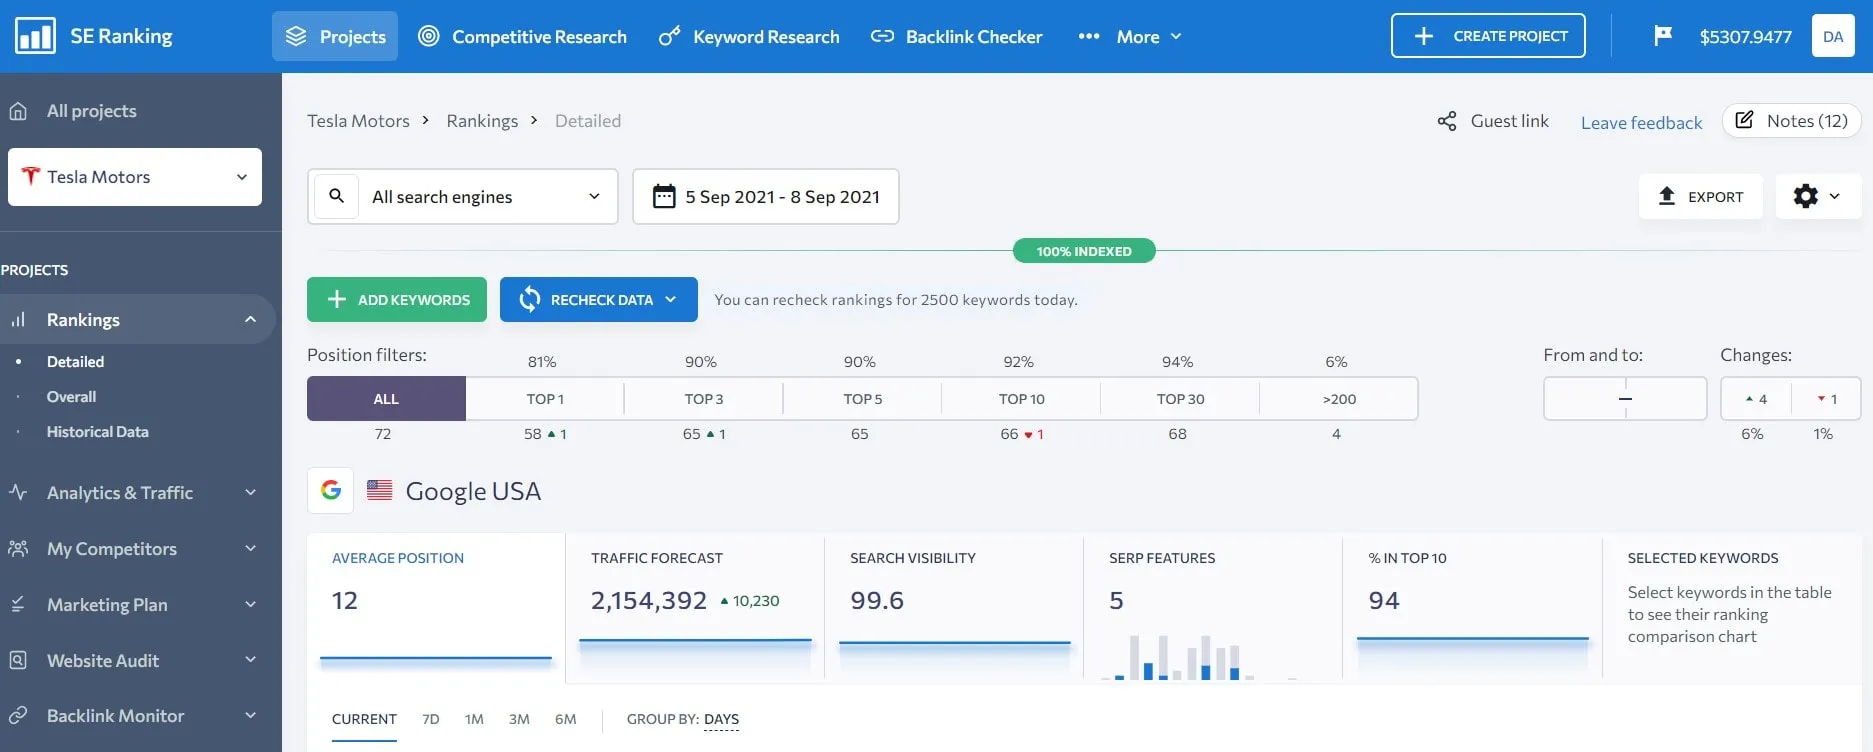Toggle the positive changes filter
The height and width of the screenshot is (752, 1873).
(1756, 399)
